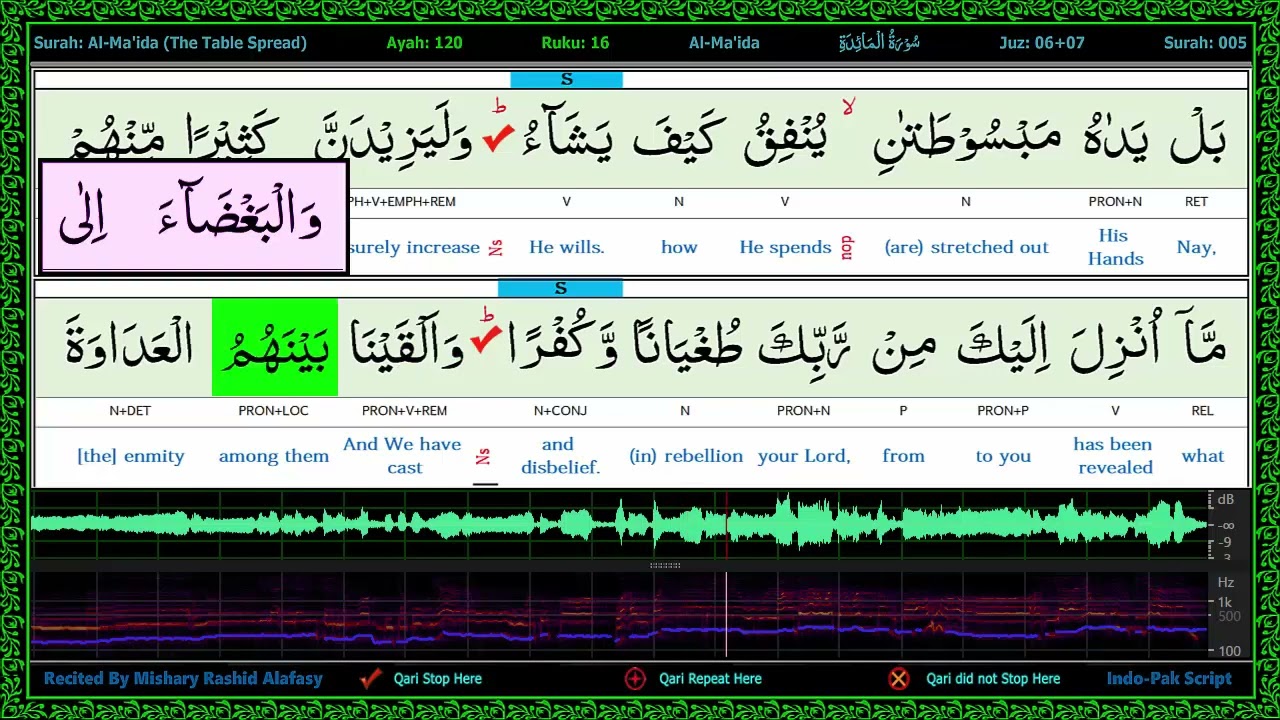Click 'Recited By Mishary Rashid Alafasy' credit

coord(183,679)
